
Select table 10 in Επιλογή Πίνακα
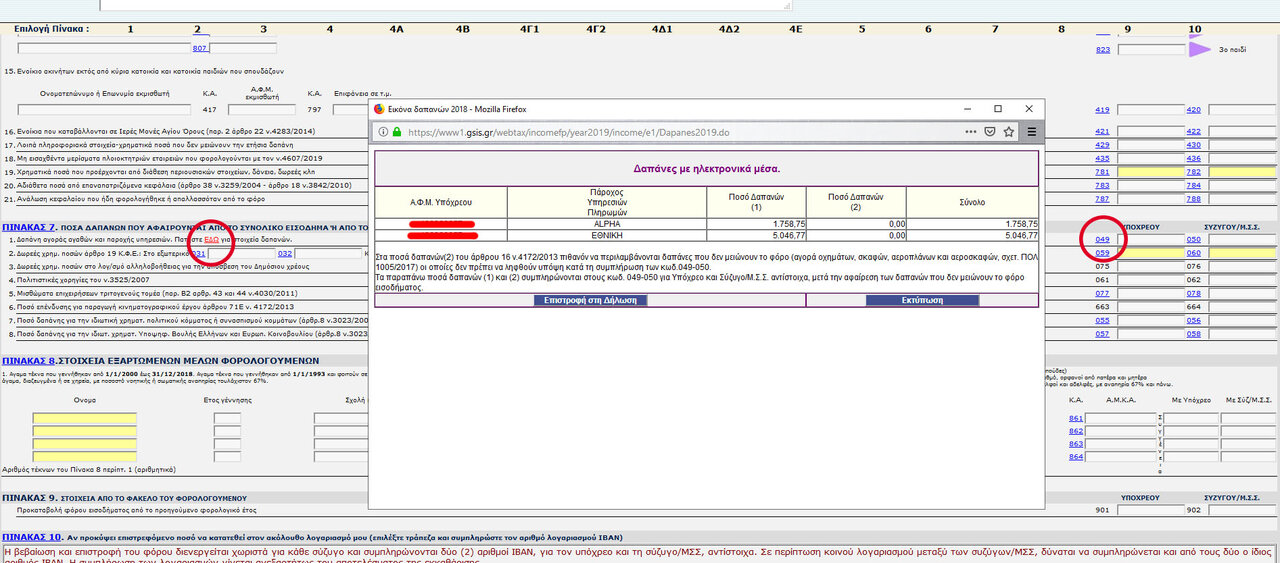[1195, 29]
